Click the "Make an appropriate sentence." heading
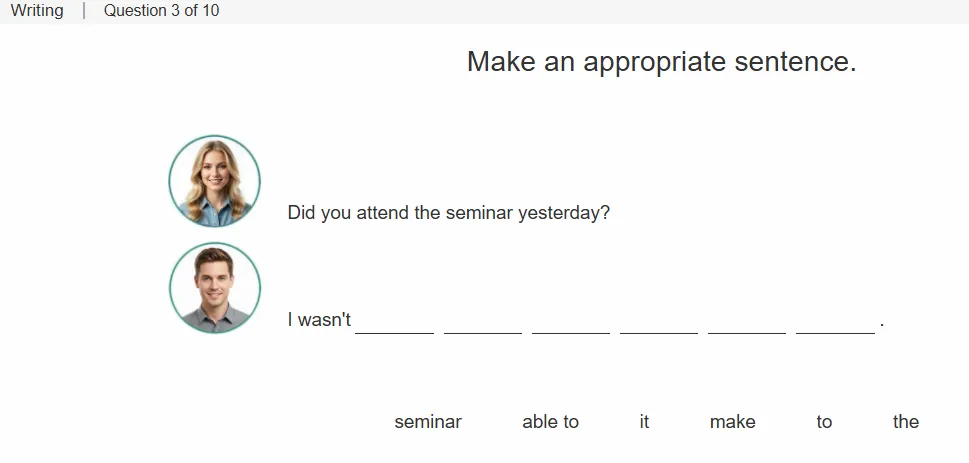969x463 pixels. (x=661, y=62)
